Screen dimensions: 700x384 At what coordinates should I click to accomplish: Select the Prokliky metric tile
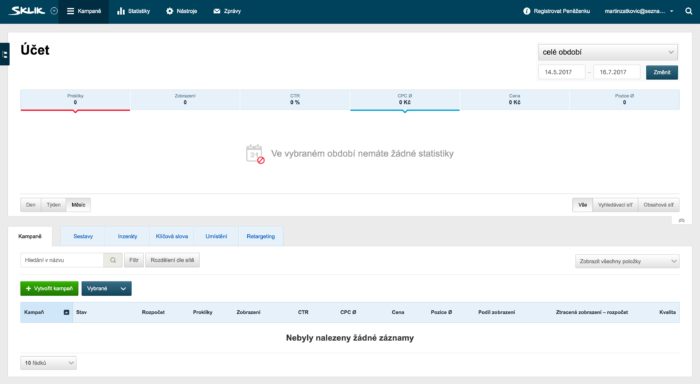point(75,100)
